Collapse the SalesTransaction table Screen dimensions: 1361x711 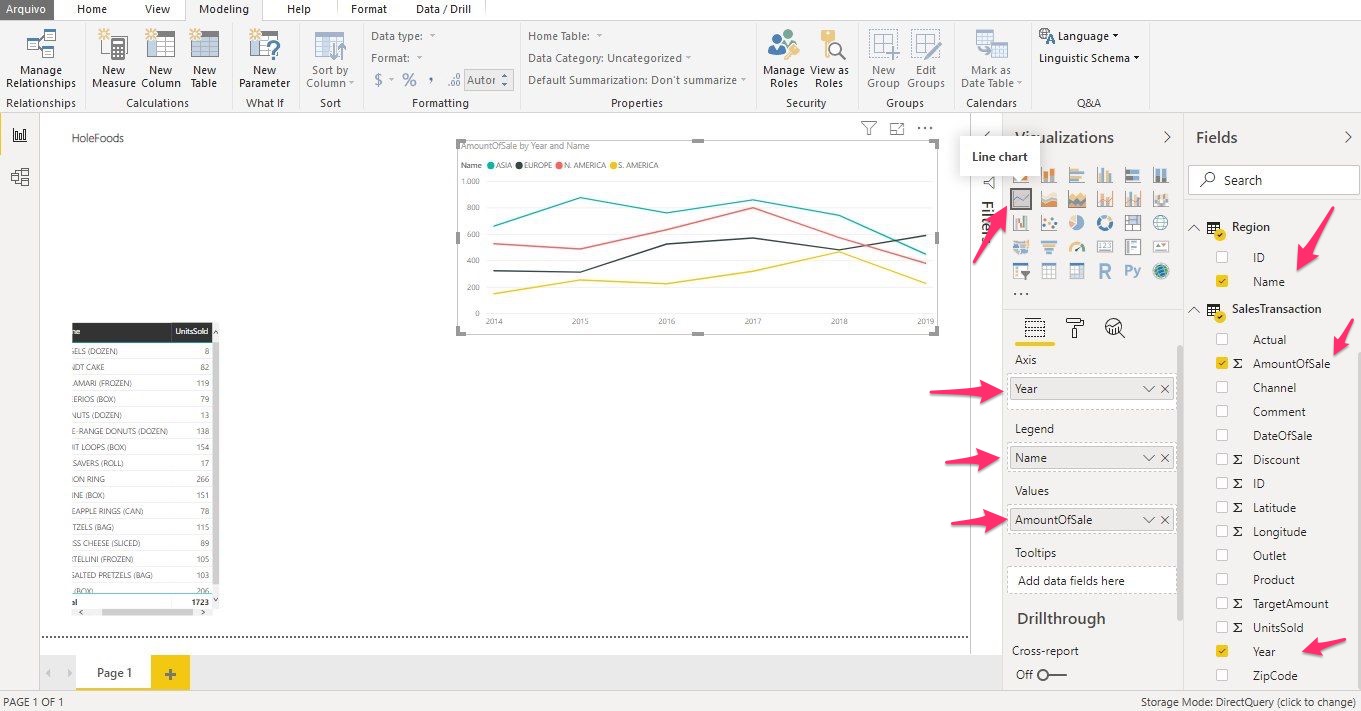(1193, 310)
